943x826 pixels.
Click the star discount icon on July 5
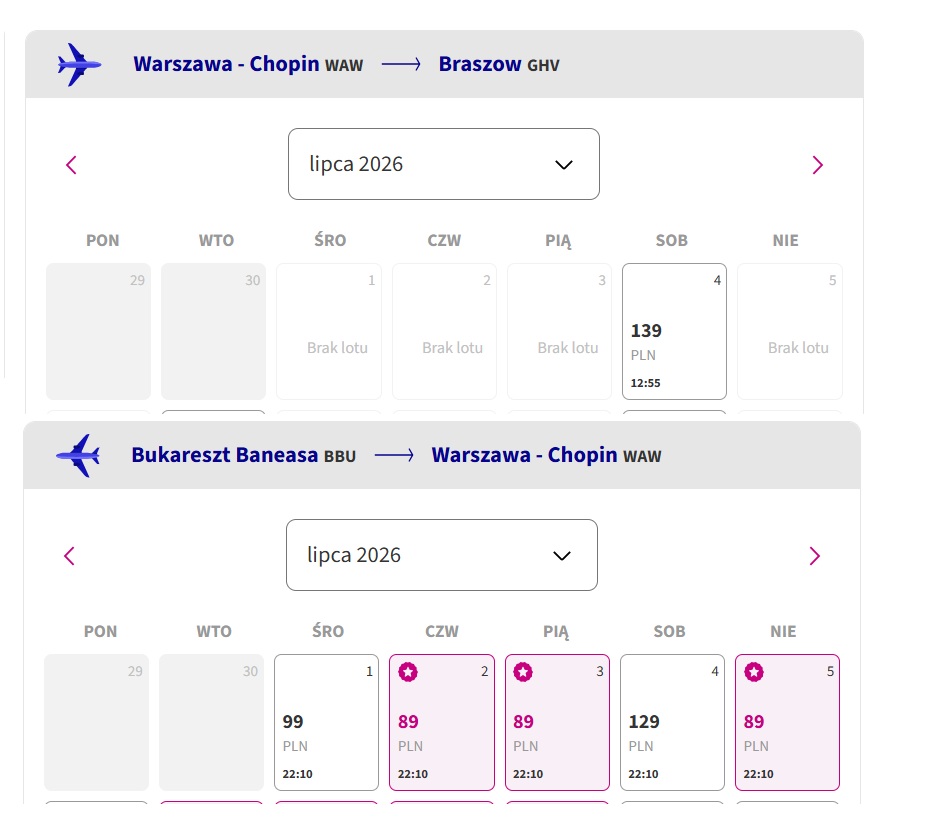(x=754, y=672)
